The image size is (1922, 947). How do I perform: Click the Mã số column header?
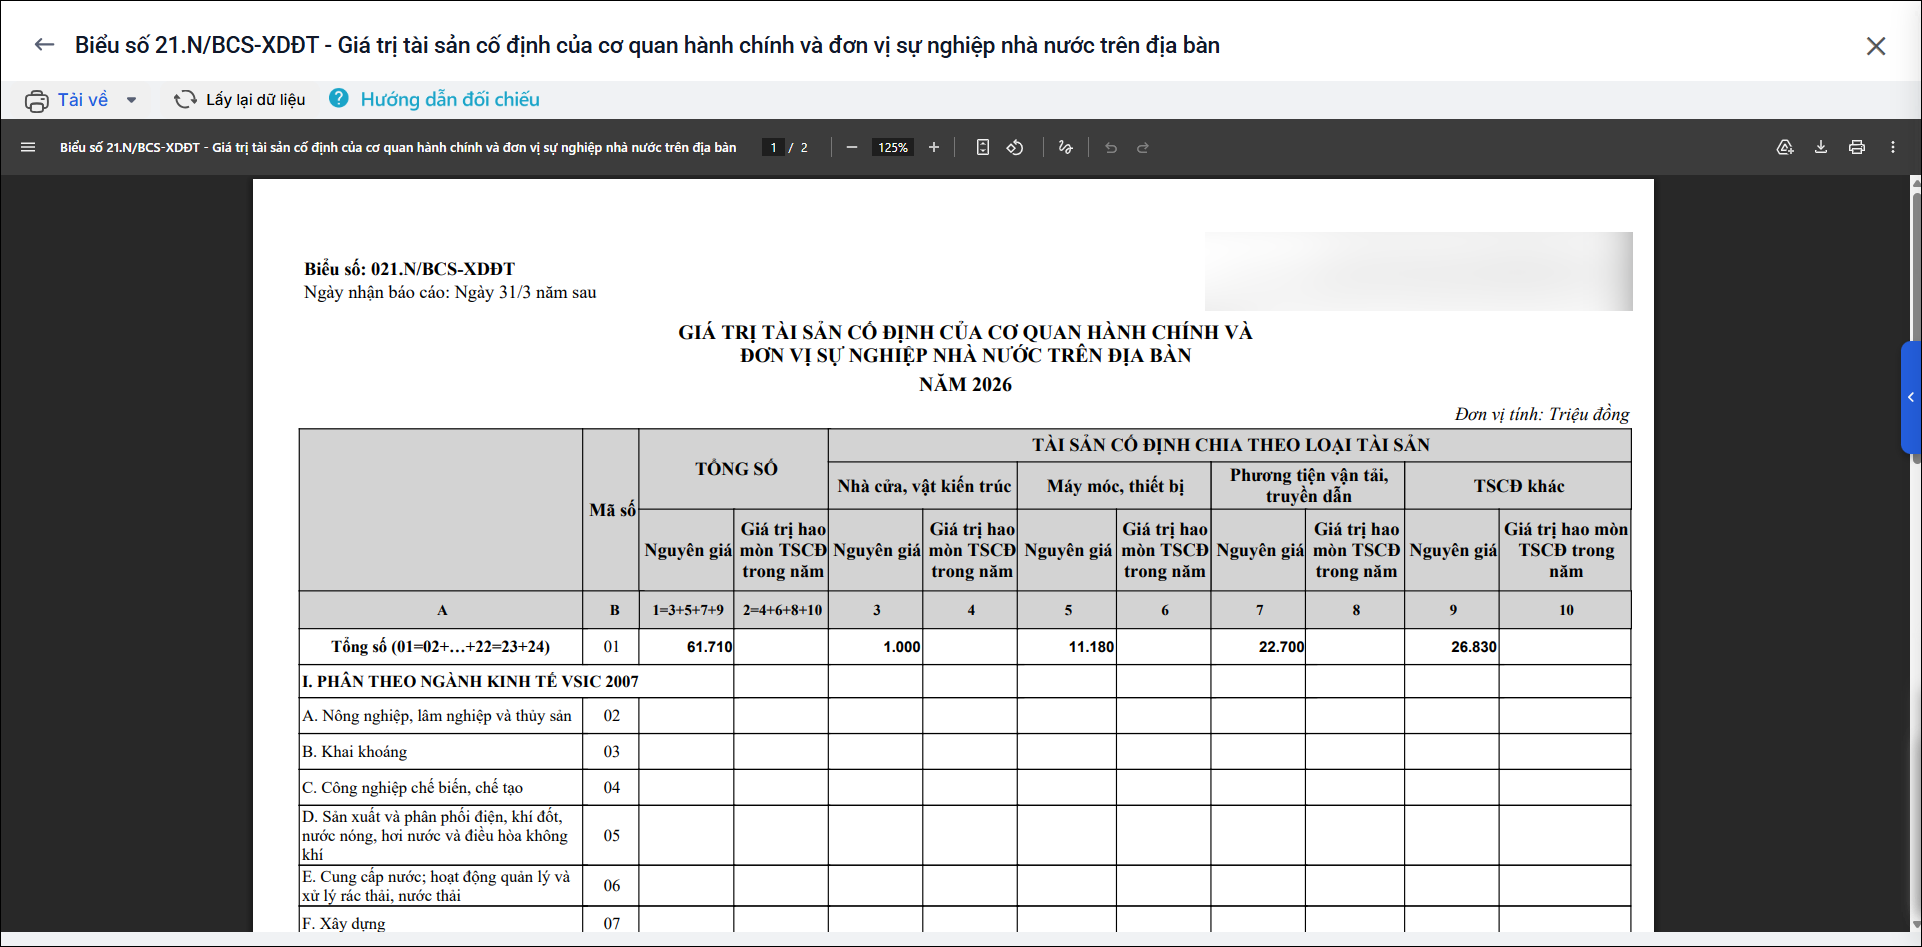[x=611, y=510]
